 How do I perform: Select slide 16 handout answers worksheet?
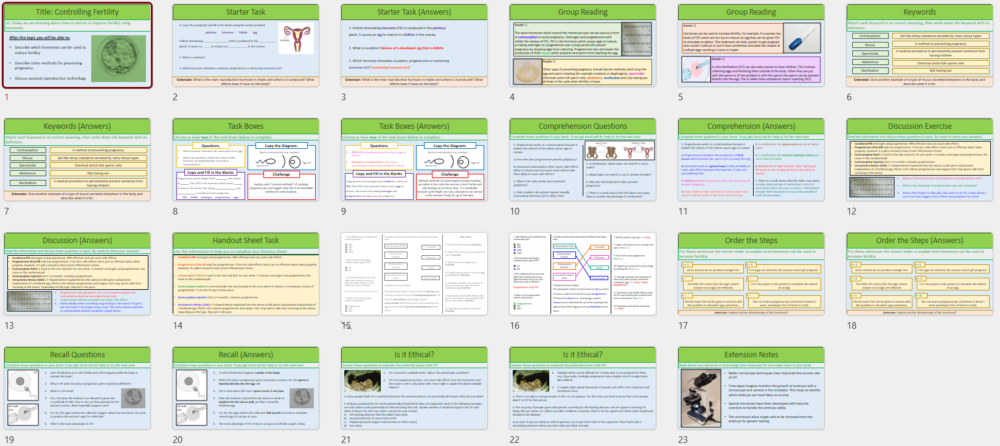[583, 274]
